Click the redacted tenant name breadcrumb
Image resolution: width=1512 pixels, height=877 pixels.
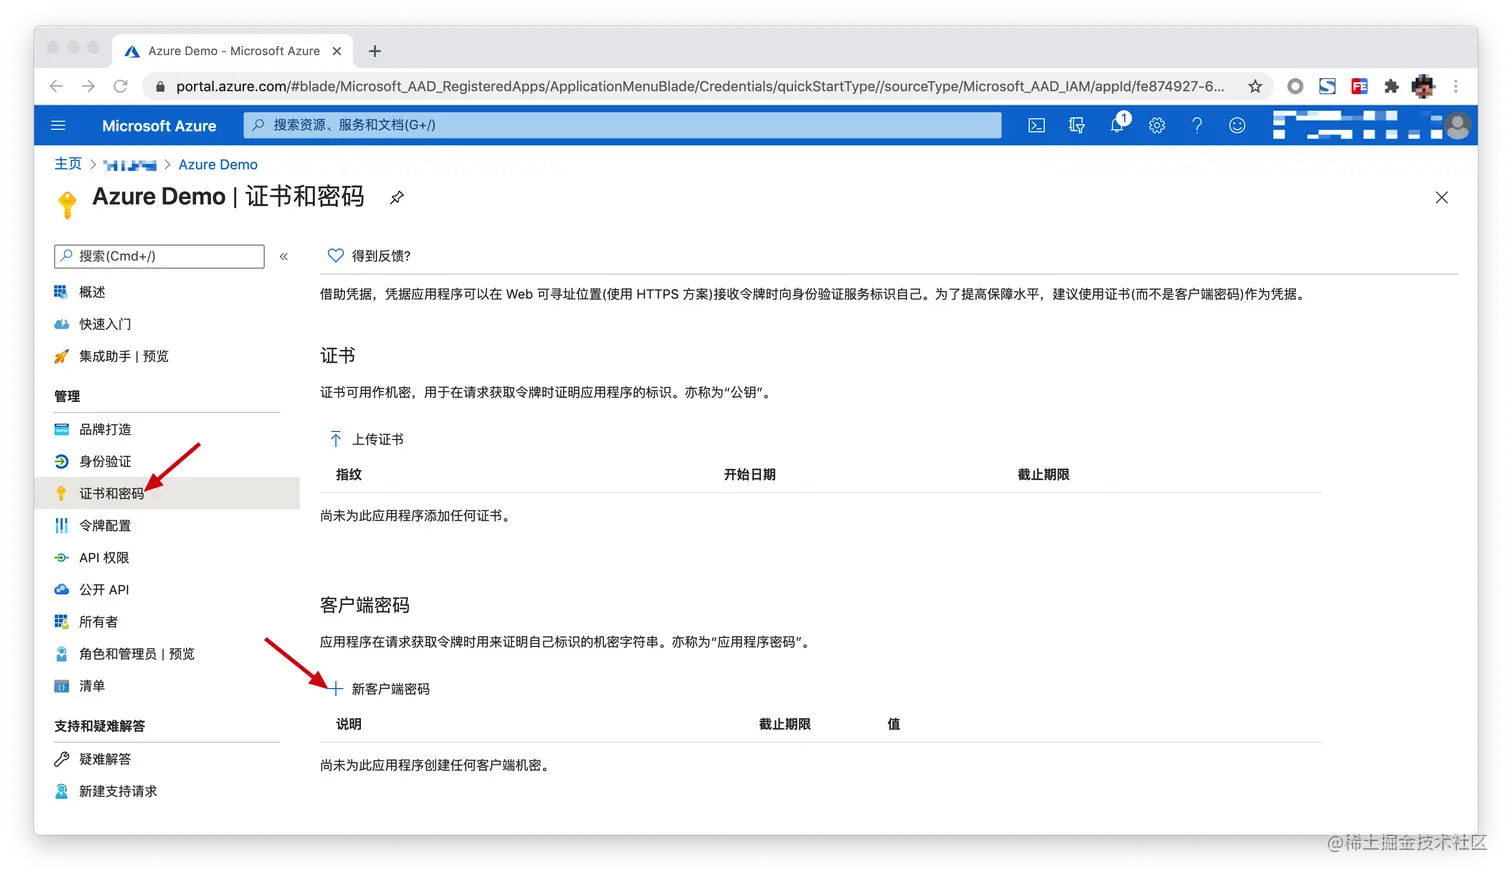tap(130, 165)
